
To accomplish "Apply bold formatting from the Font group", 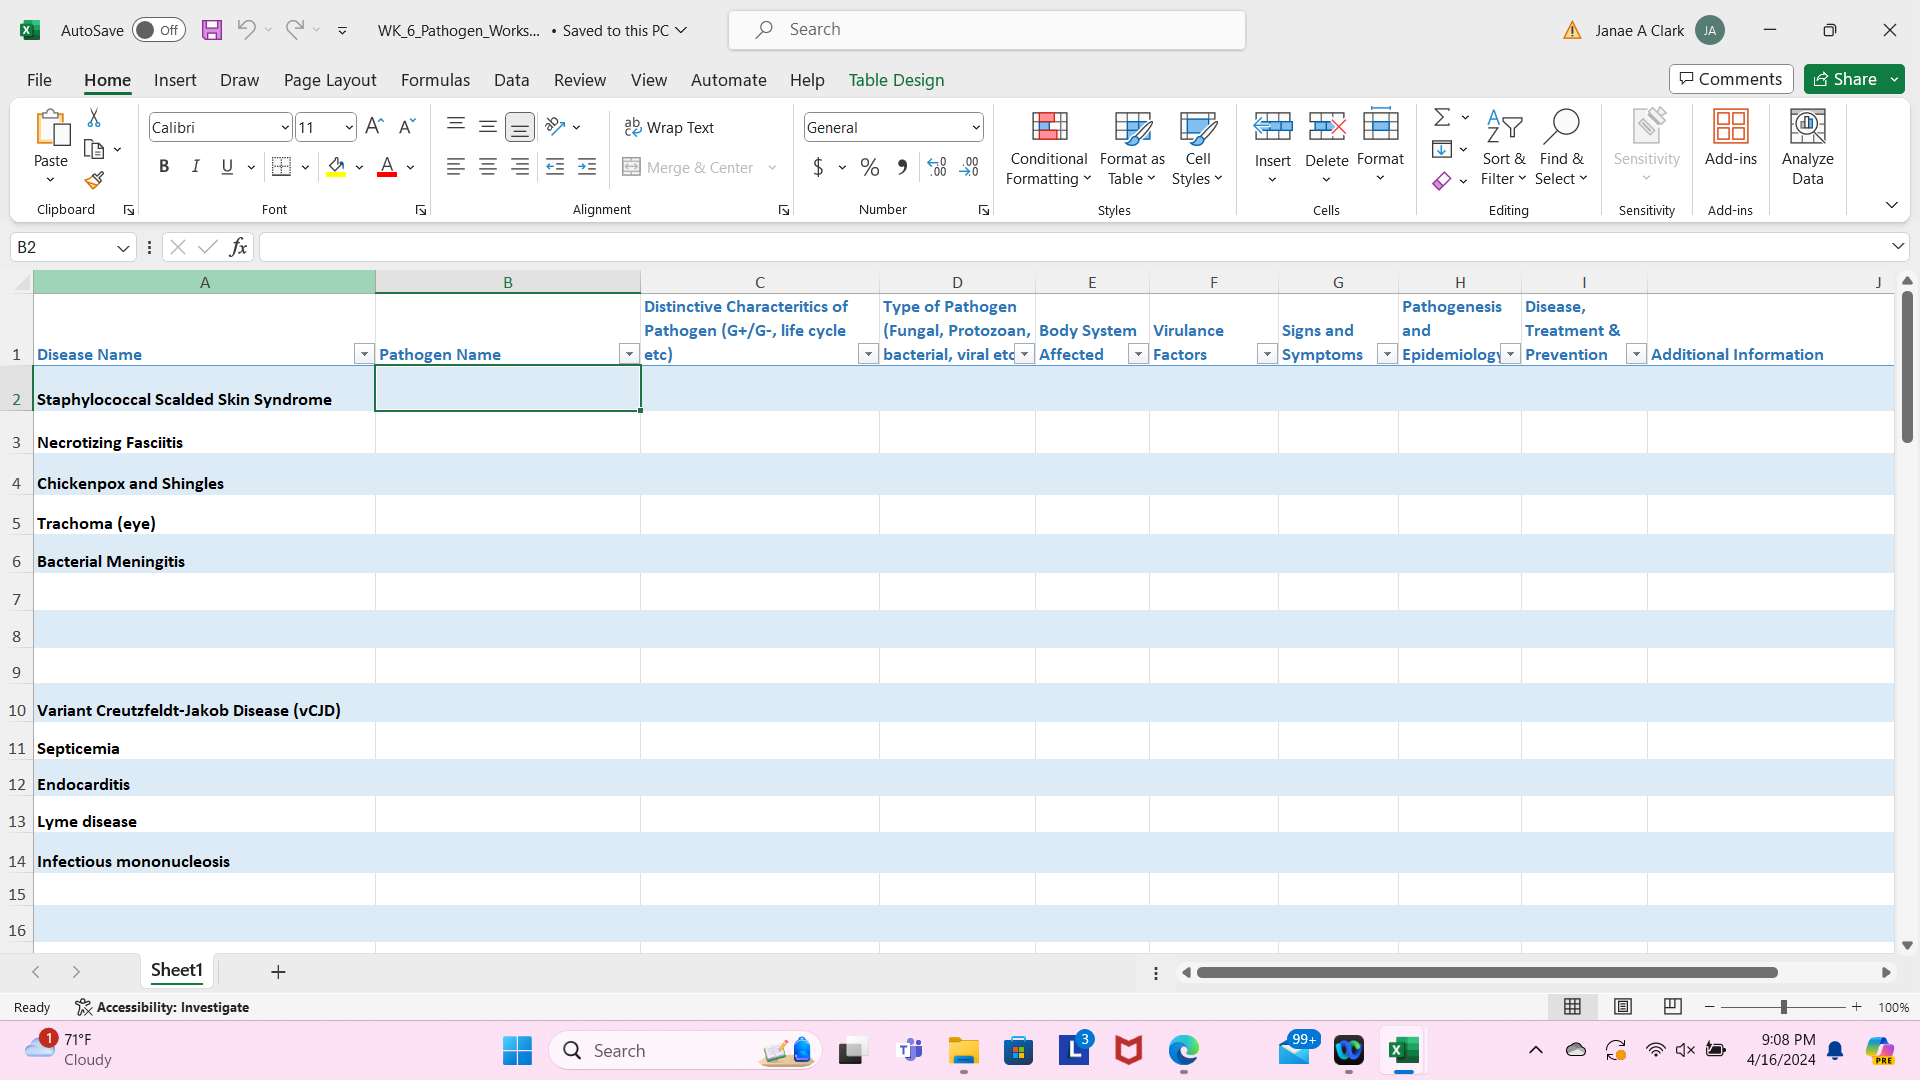I will tap(165, 166).
